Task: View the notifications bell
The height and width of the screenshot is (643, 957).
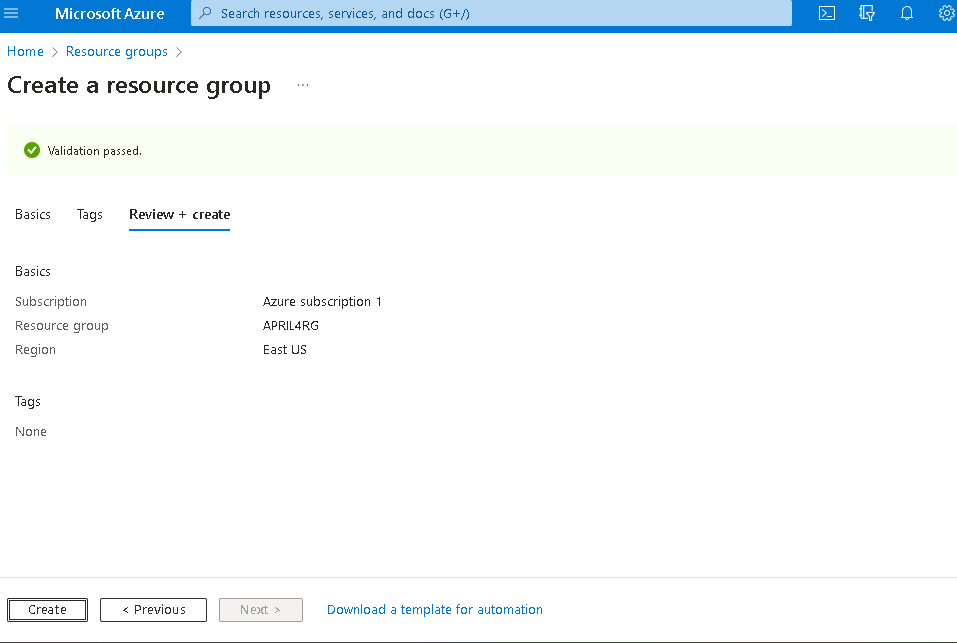Action: point(906,14)
